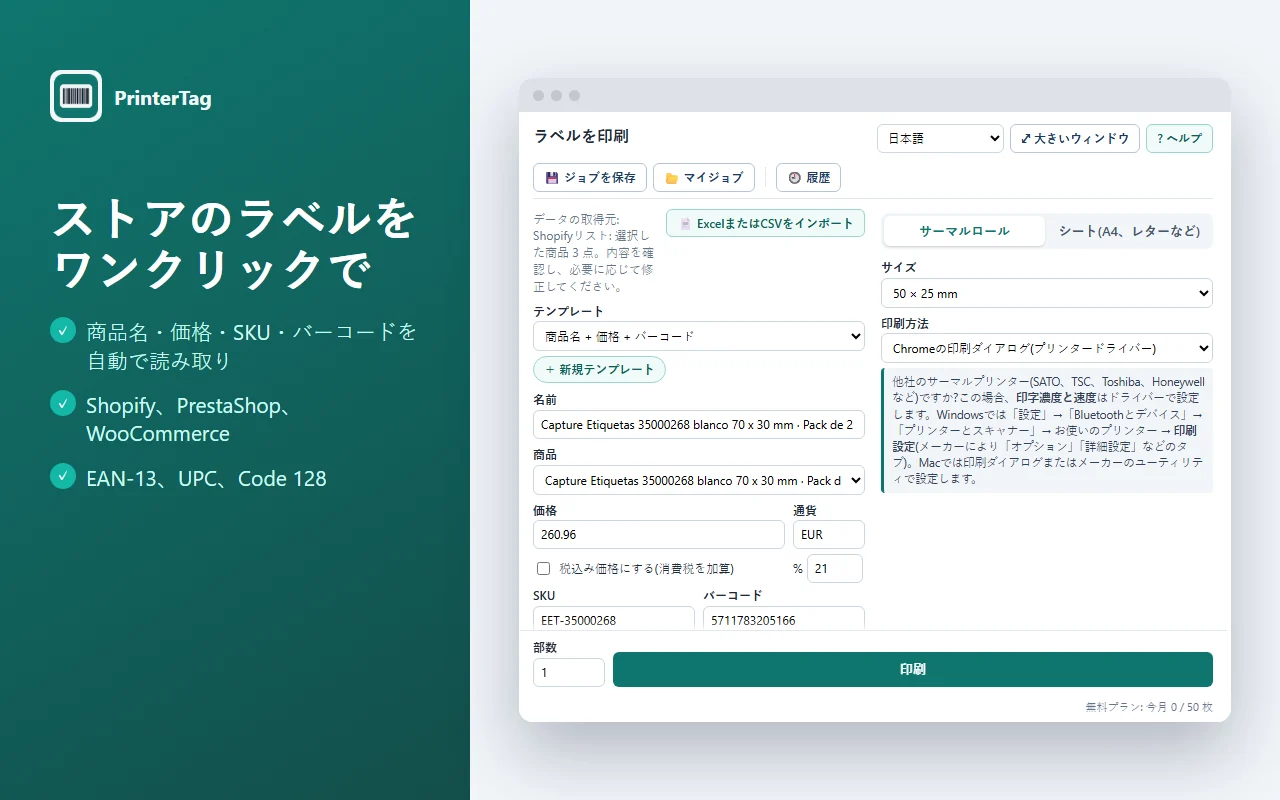Image resolution: width=1280 pixels, height=800 pixels.
Task: Click the 新規テンプレート button
Action: click(x=599, y=369)
